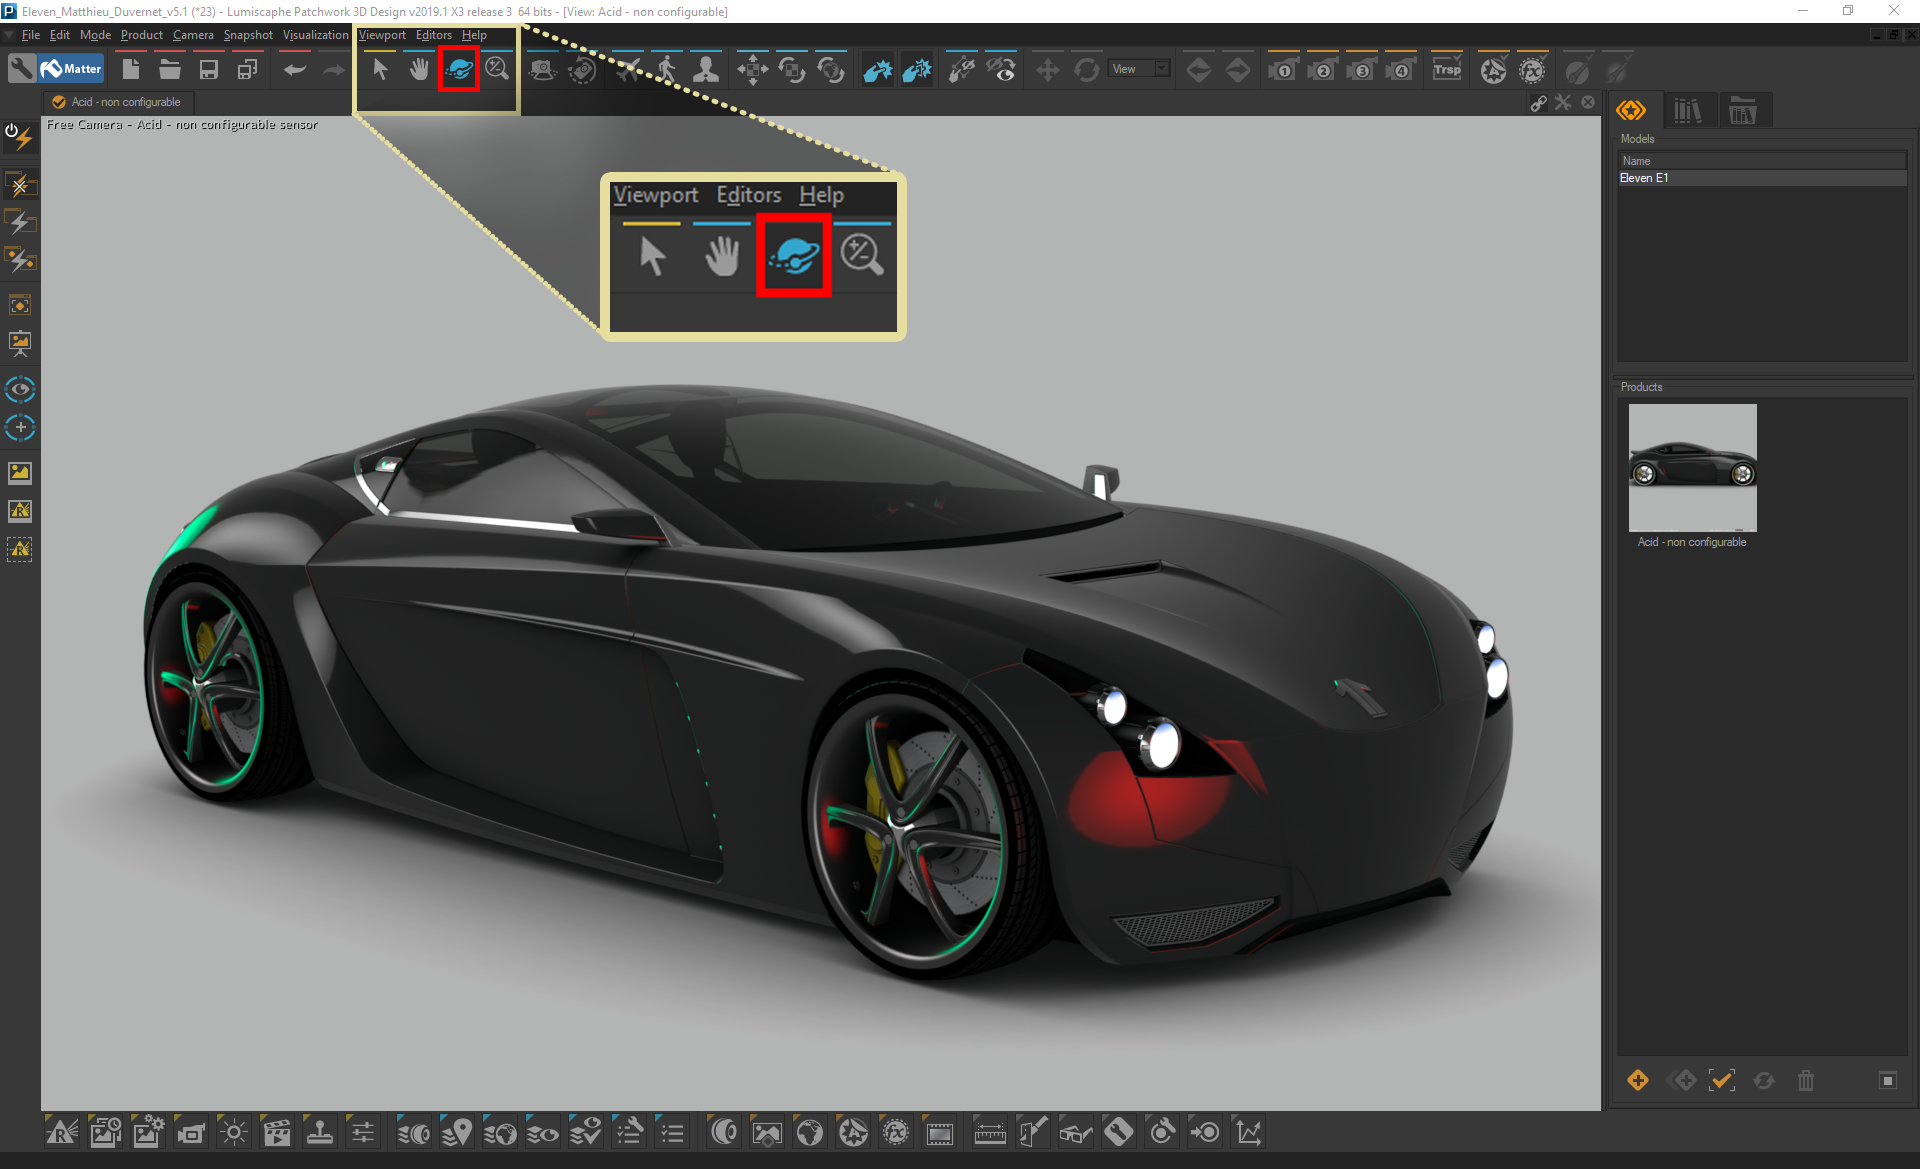
Task: Toggle the eye icon in left sidebar
Action: pyautogui.click(x=20, y=389)
